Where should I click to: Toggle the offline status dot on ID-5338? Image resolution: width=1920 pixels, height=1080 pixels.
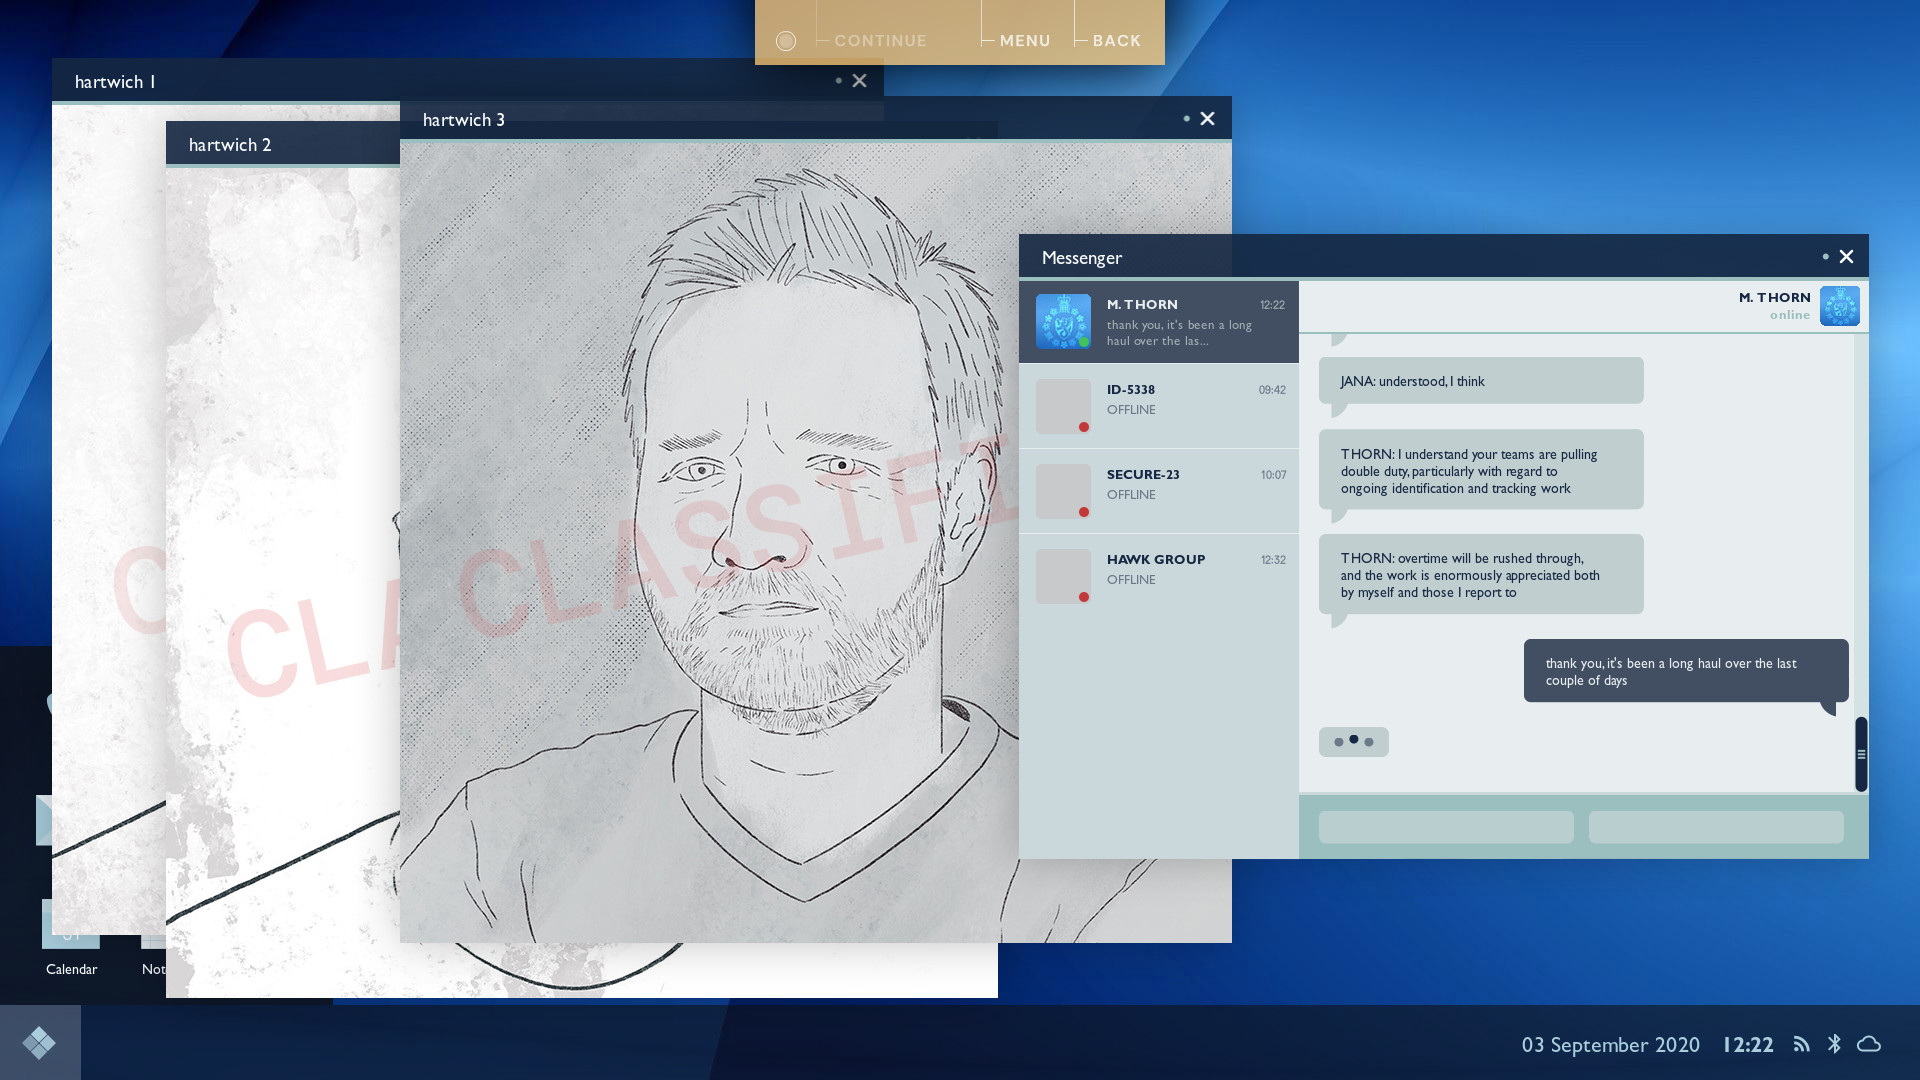[1083, 426]
